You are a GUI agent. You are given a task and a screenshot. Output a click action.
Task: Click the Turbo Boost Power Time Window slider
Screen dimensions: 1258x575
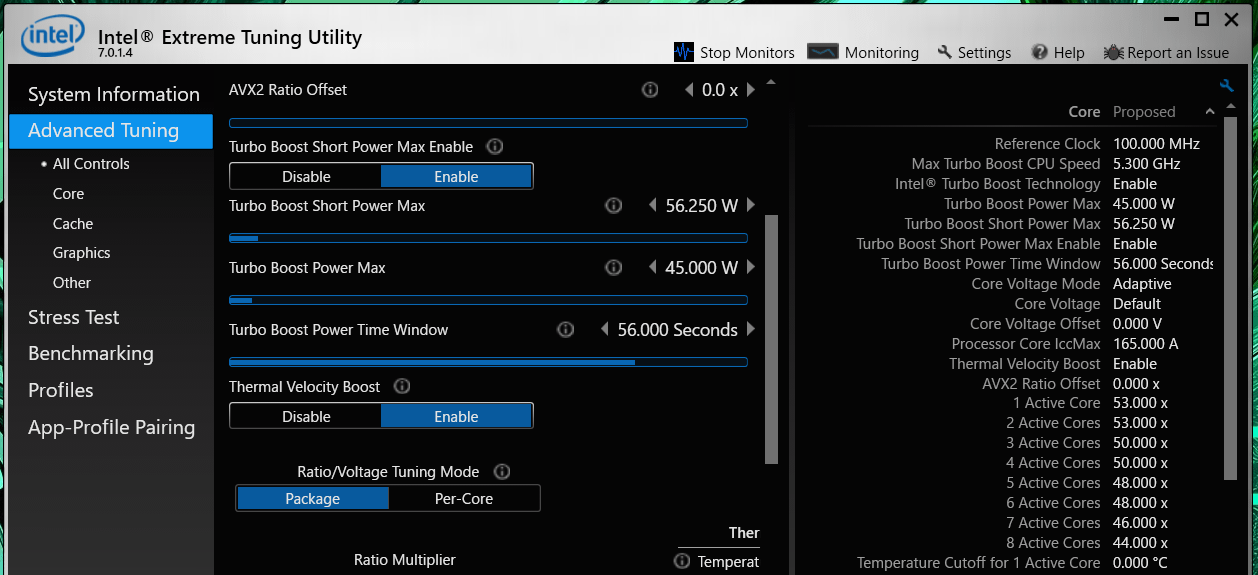tap(488, 362)
